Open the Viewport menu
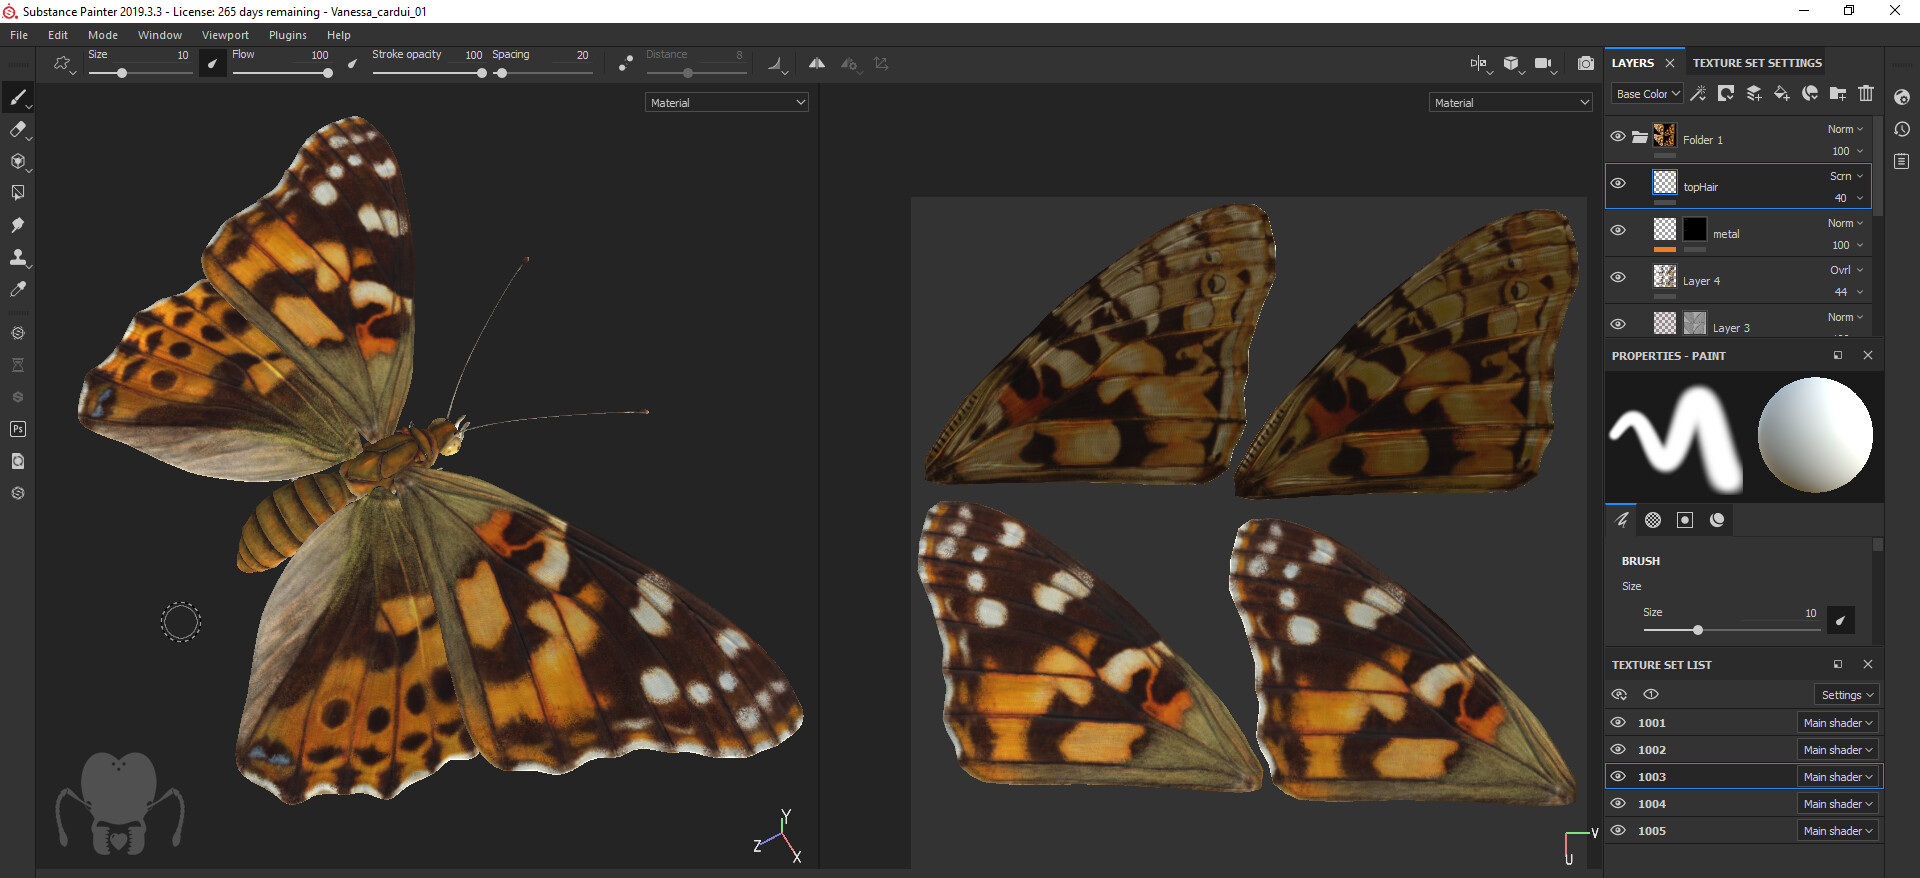1920x878 pixels. tap(225, 35)
